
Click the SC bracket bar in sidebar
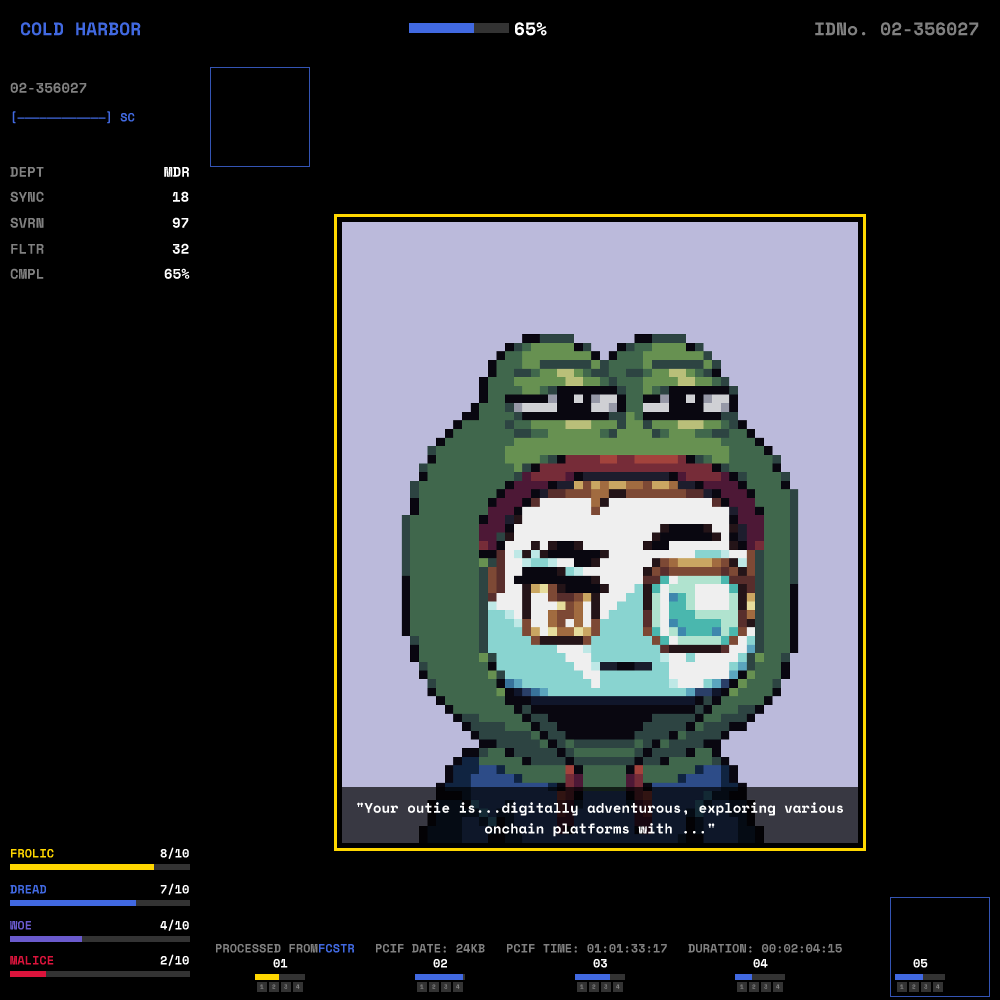pos(73,117)
